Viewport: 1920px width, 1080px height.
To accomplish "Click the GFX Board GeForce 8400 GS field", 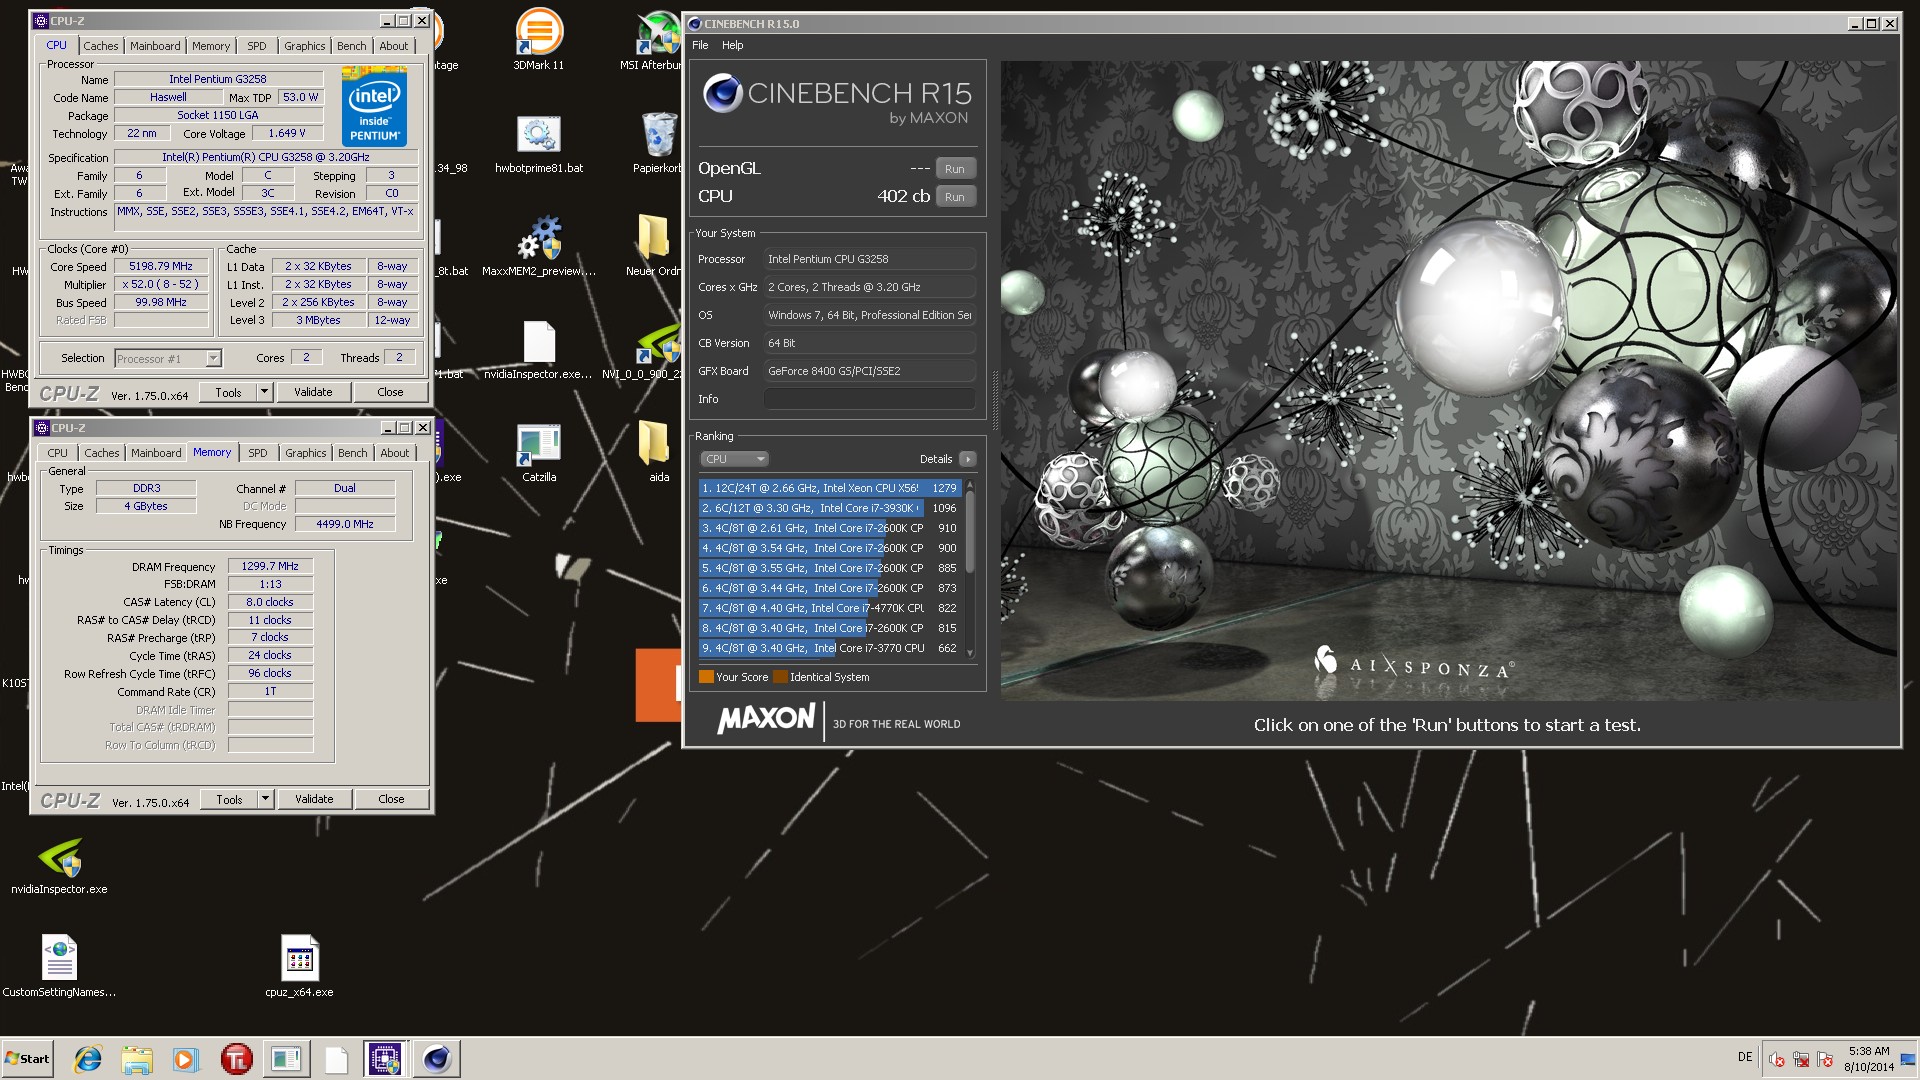I will 869,371.
